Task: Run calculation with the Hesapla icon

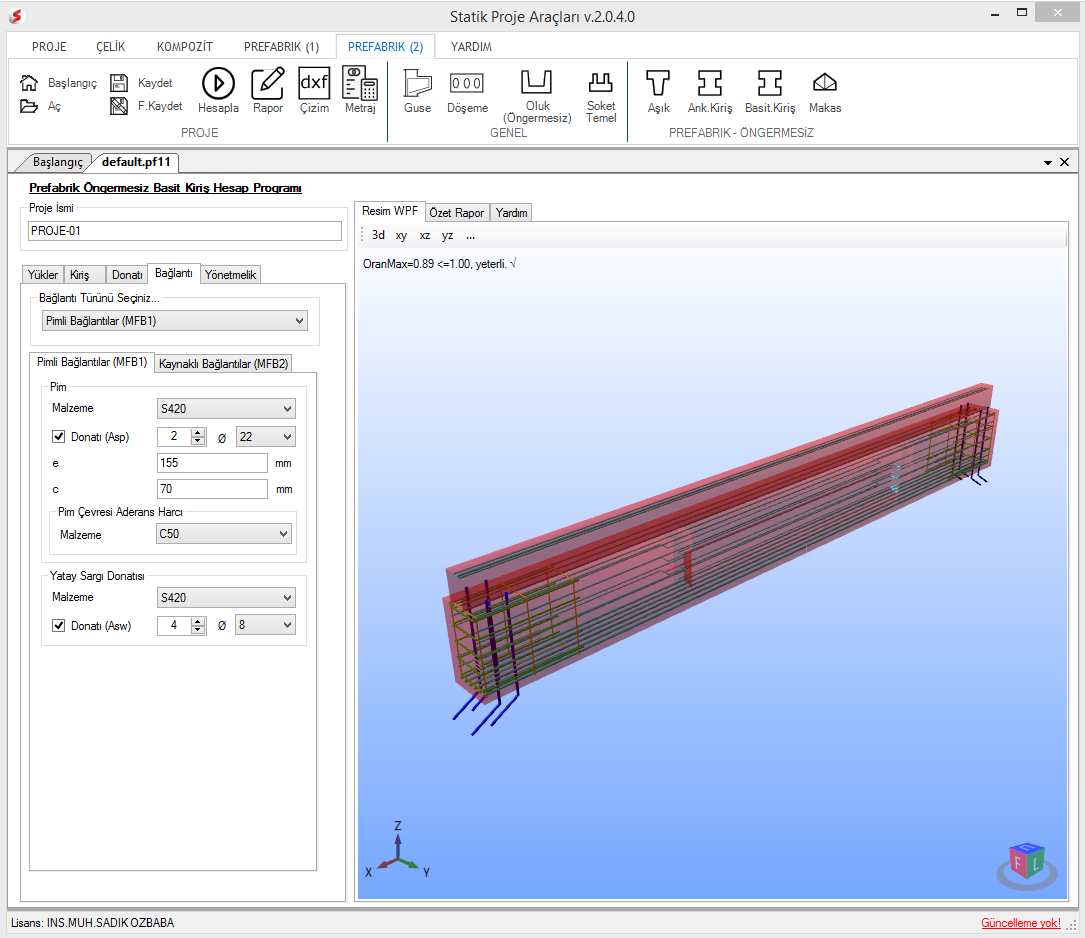Action: tap(218, 83)
